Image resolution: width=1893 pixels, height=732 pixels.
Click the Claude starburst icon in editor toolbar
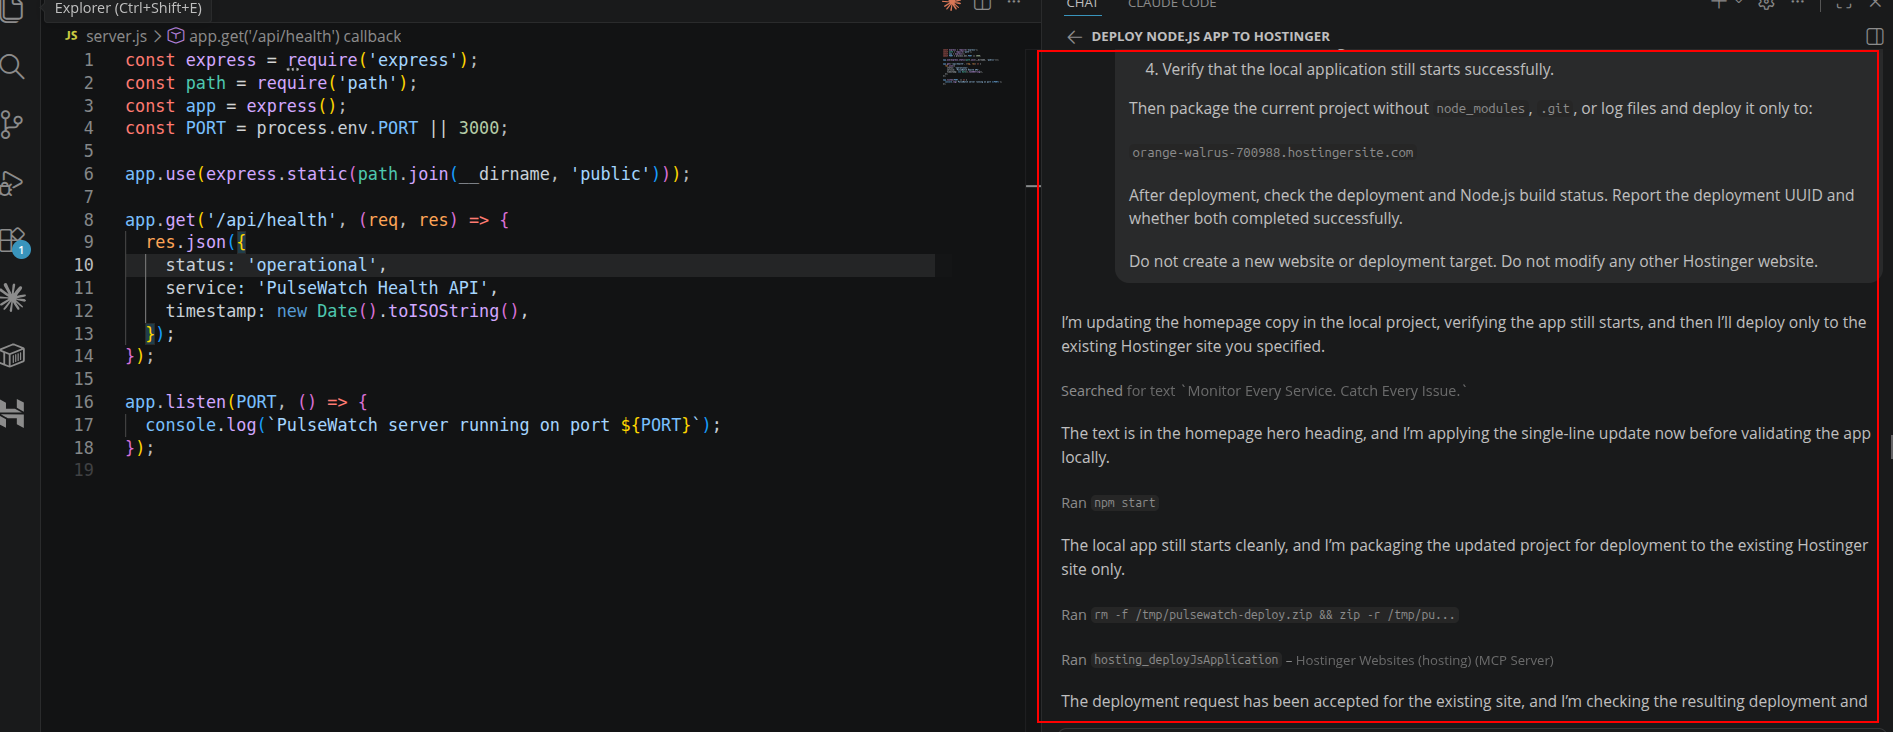tap(952, 5)
